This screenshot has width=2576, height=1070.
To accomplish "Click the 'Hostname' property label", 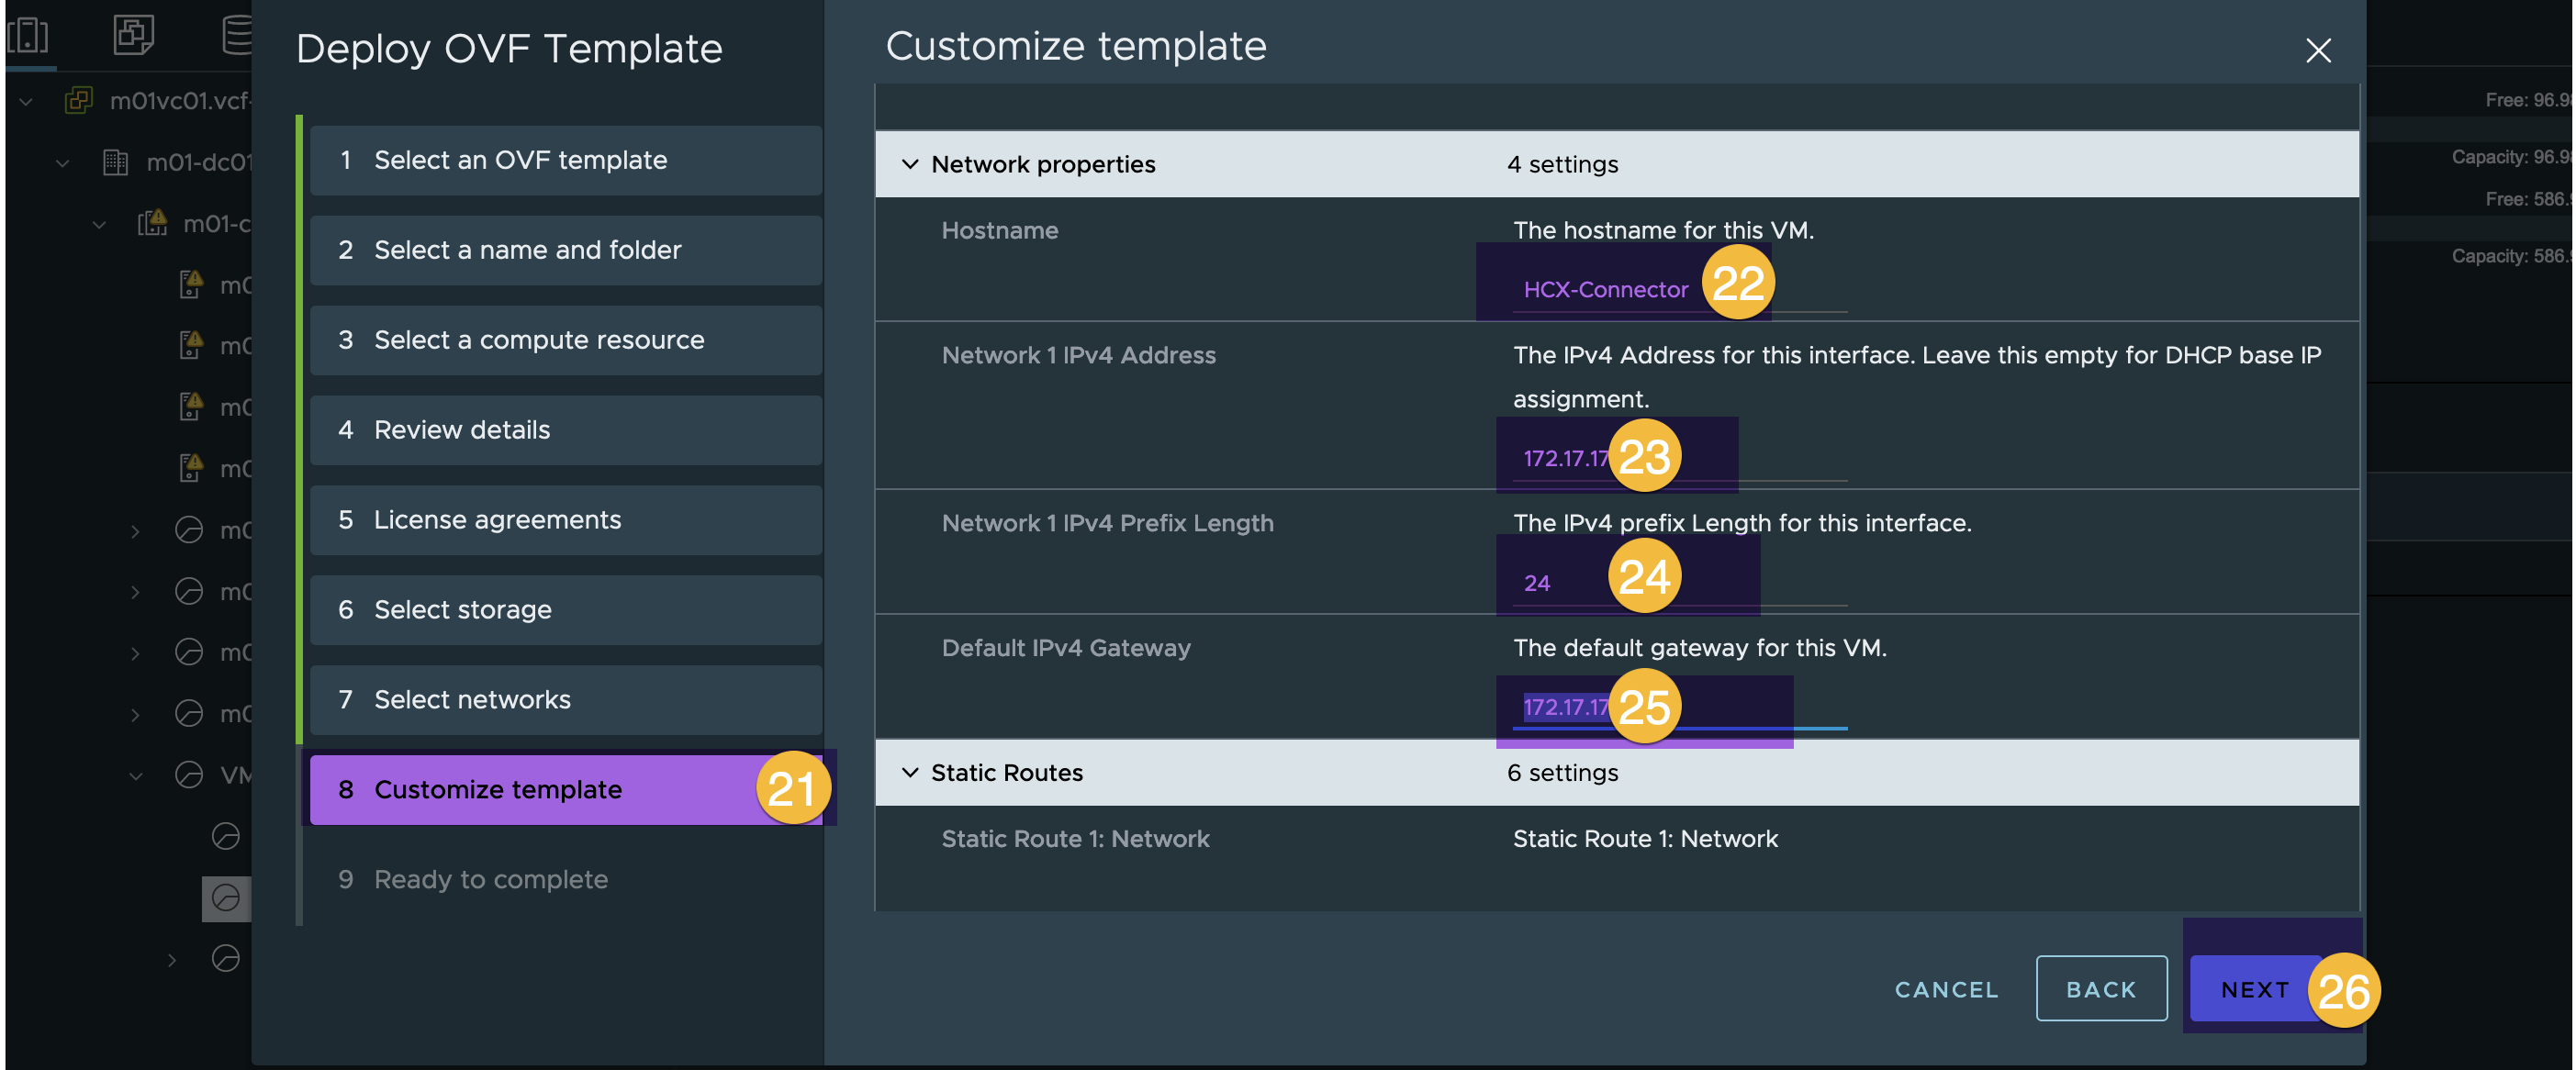I will [x=999, y=231].
